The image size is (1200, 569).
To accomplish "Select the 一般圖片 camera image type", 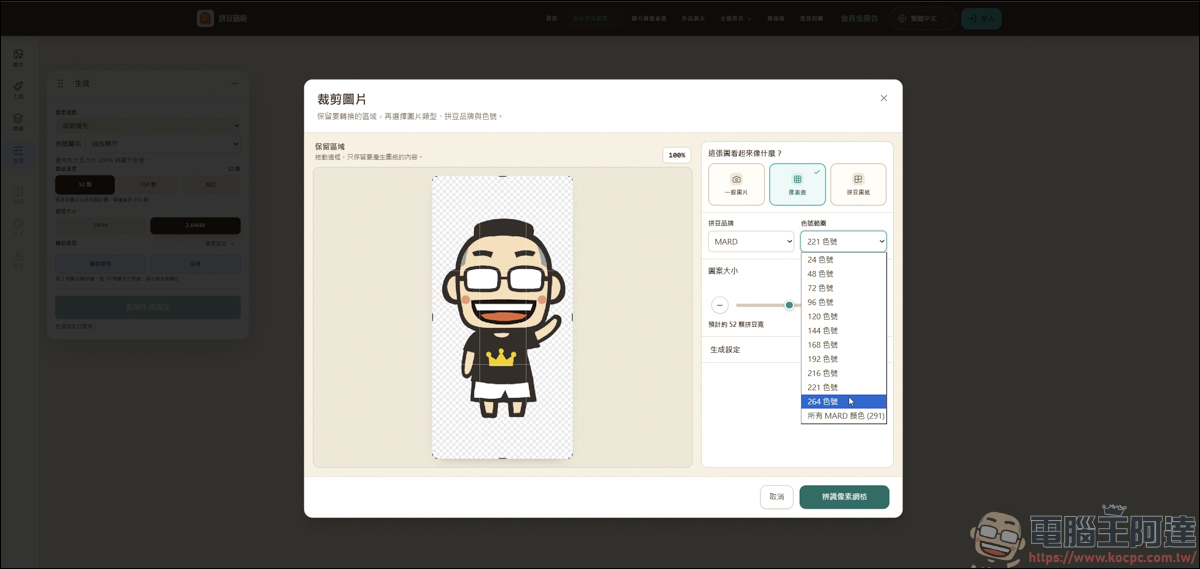I will coord(736,184).
